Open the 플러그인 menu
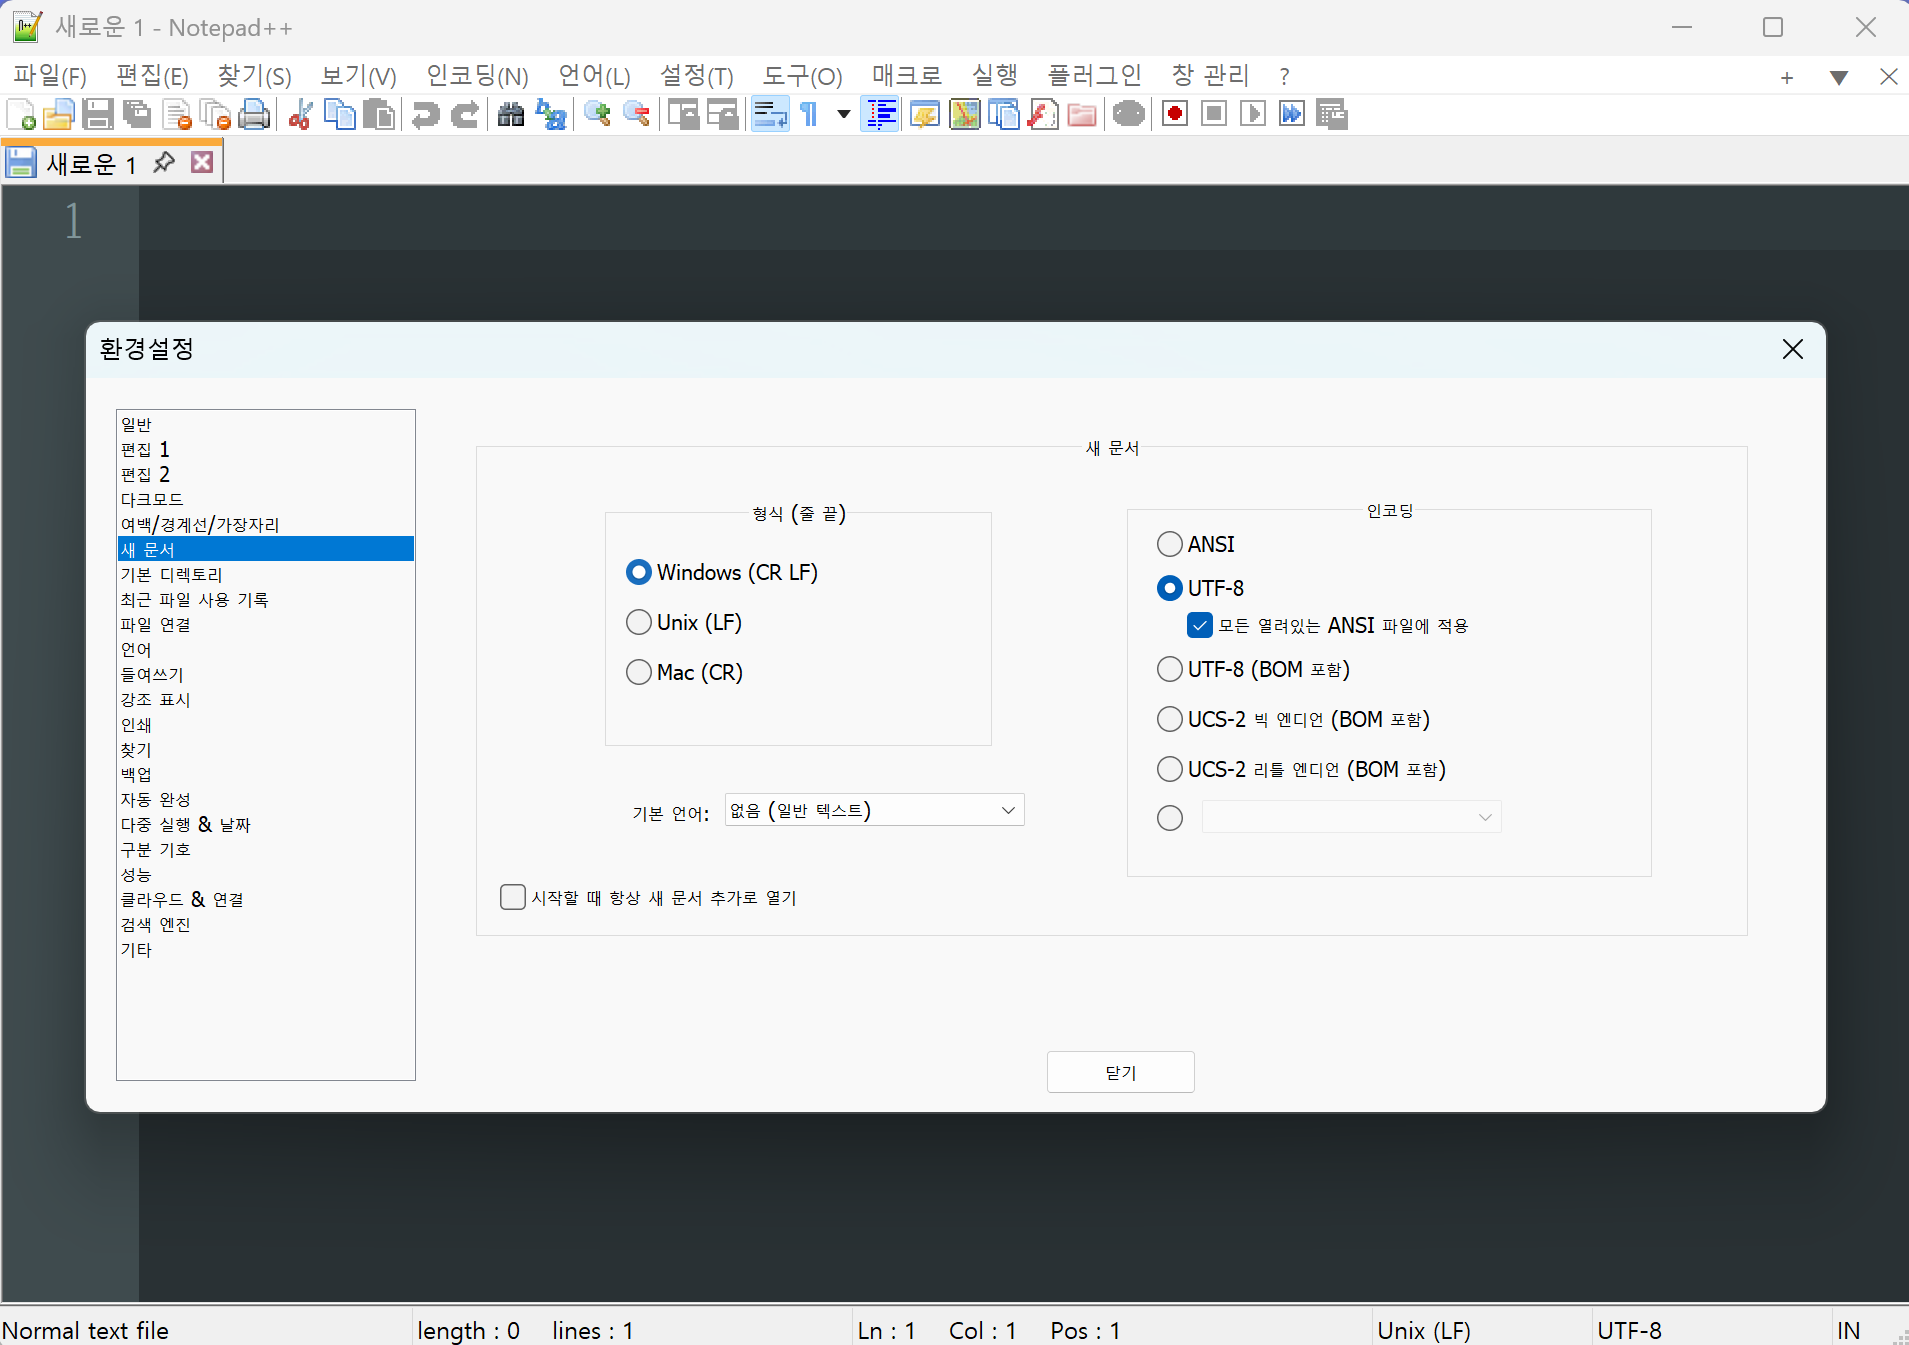 pyautogui.click(x=1094, y=76)
